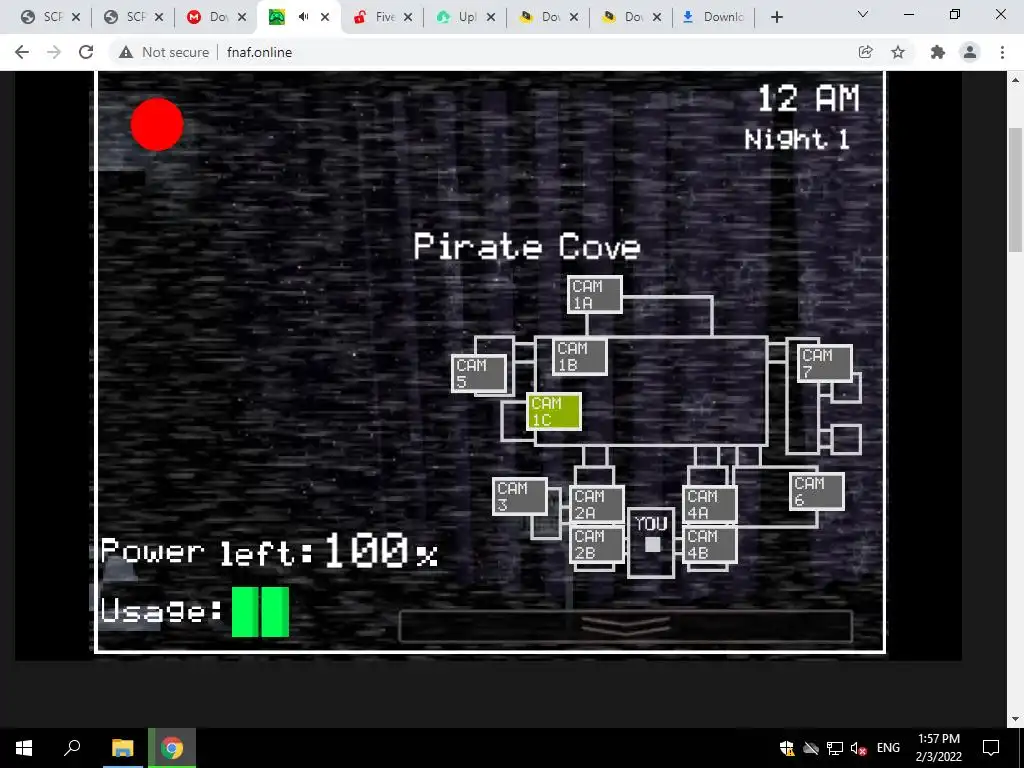Click the scrollbar up arrow
The height and width of the screenshot is (768, 1024).
[x=1016, y=80]
